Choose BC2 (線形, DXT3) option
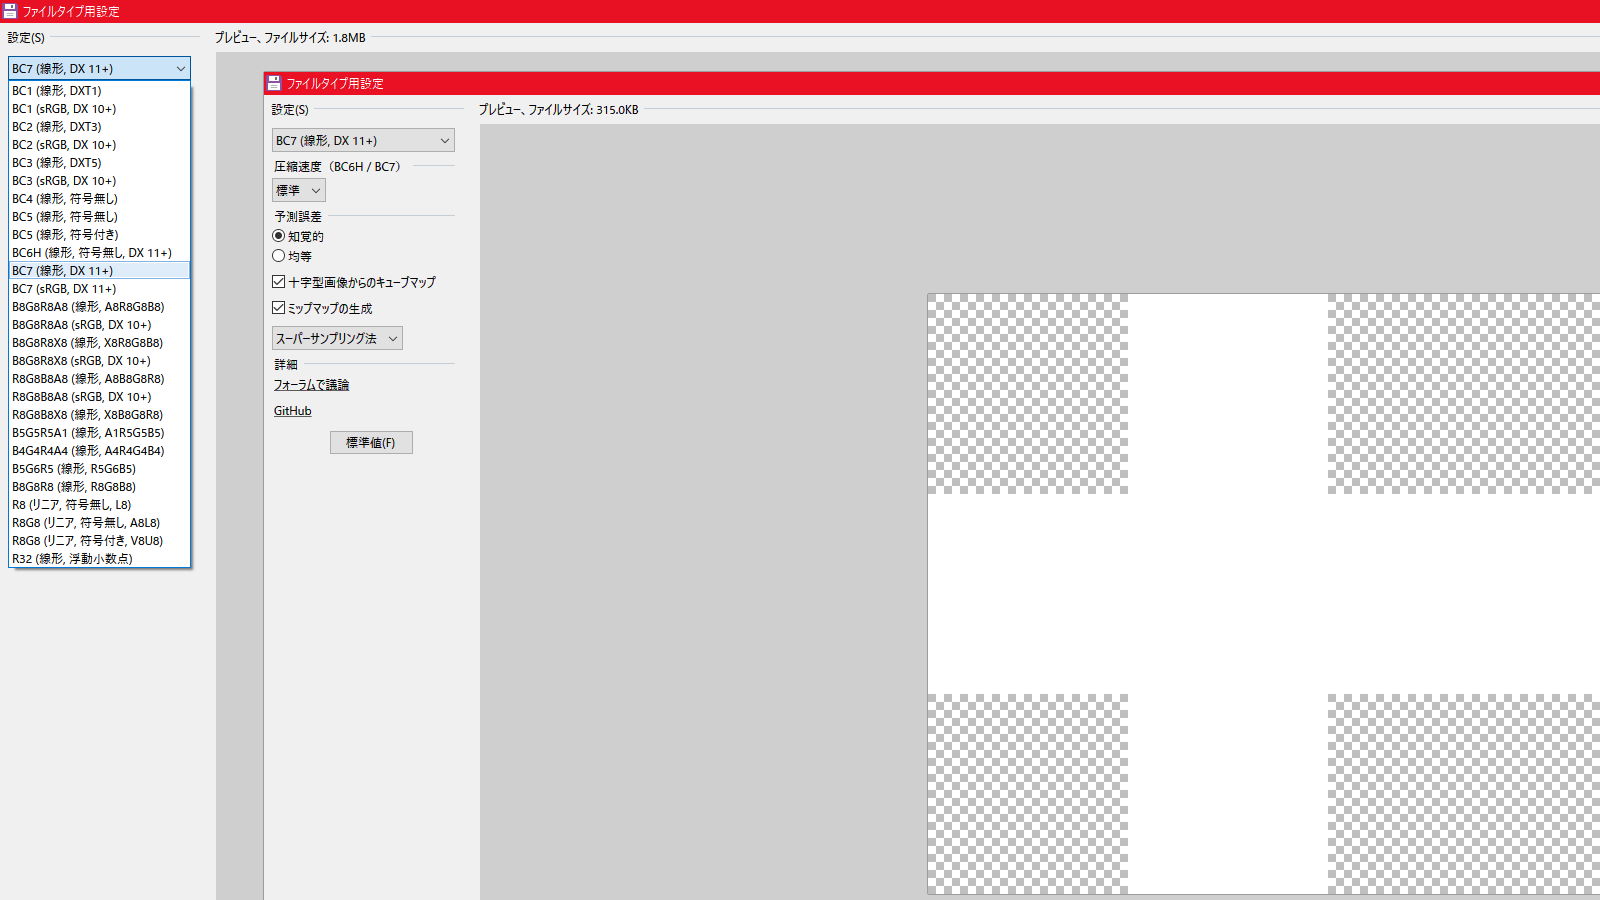1600x900 pixels. [99, 126]
